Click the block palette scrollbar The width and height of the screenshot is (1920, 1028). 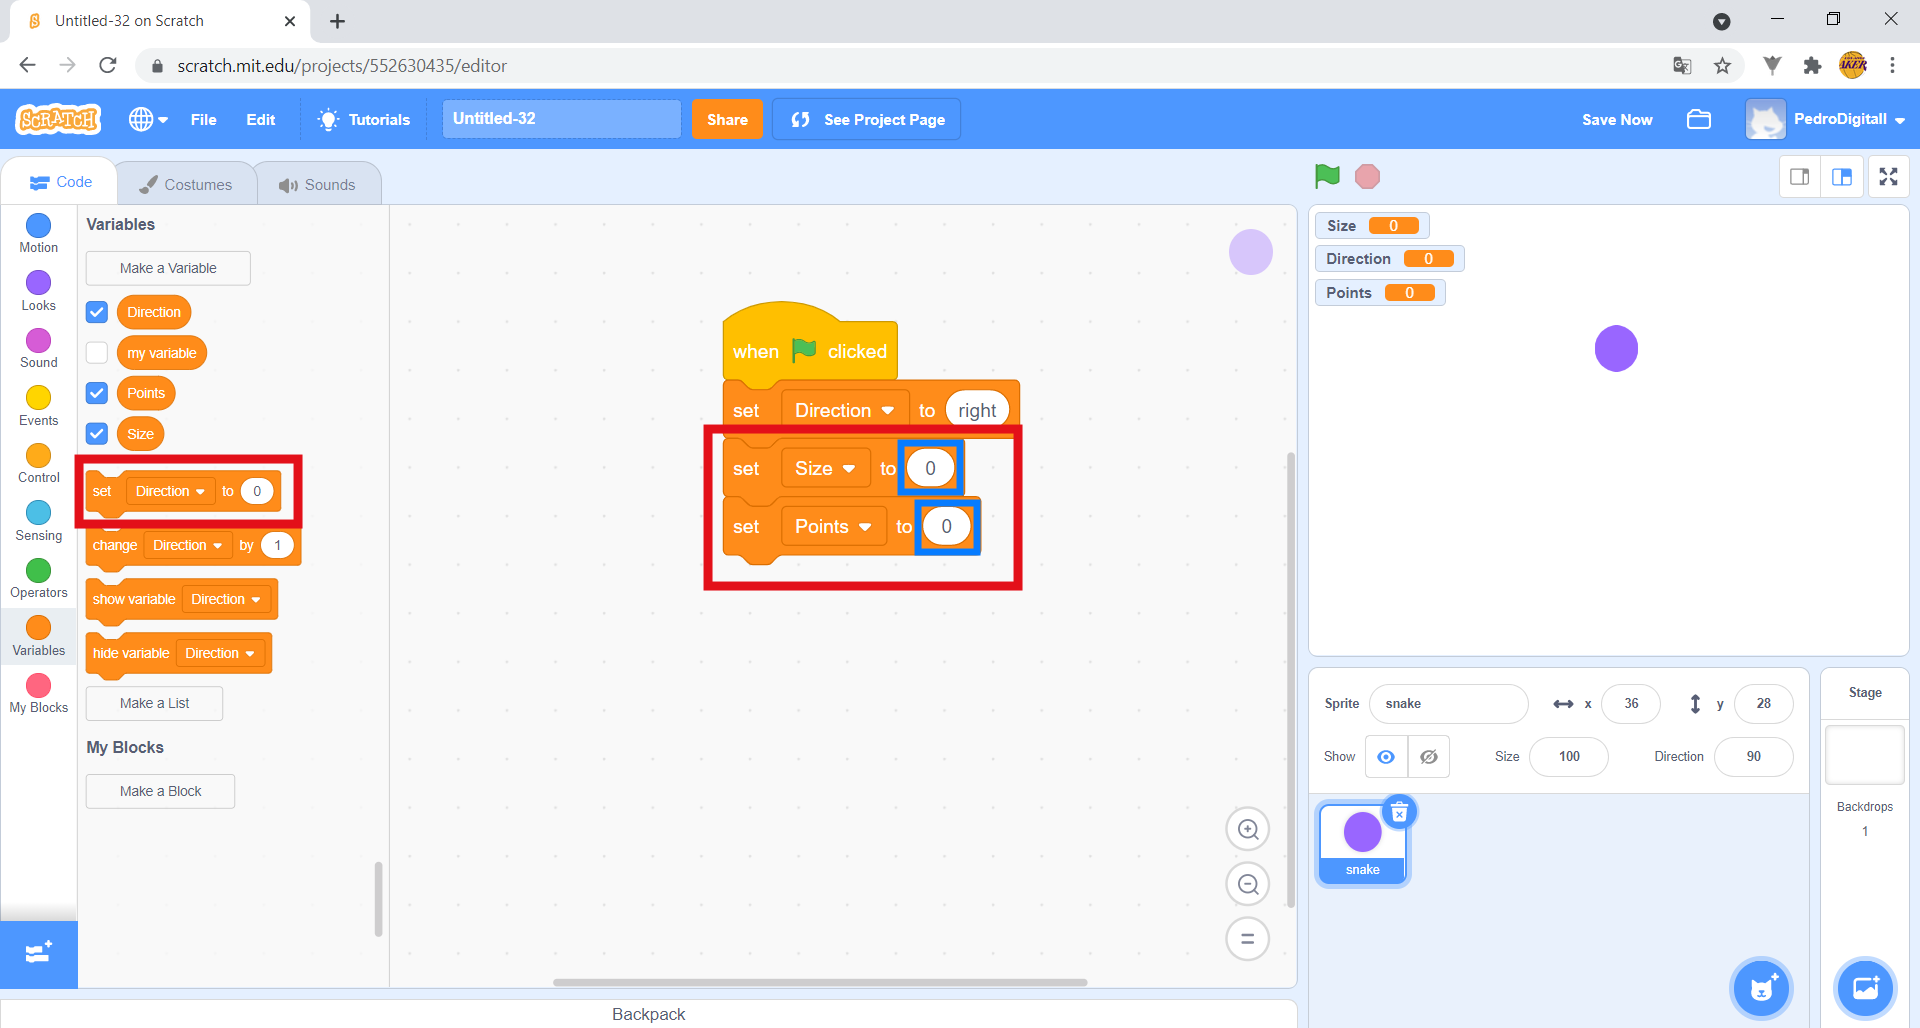pyautogui.click(x=378, y=899)
